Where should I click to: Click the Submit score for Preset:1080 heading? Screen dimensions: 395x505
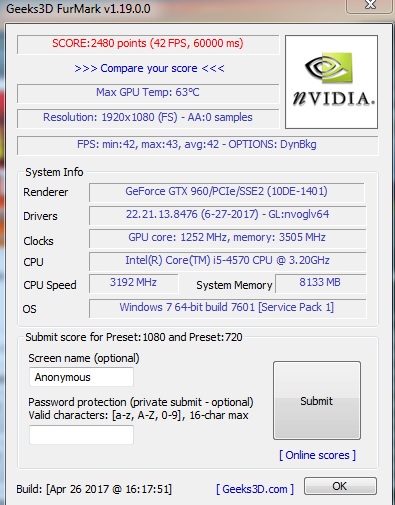[134, 337]
